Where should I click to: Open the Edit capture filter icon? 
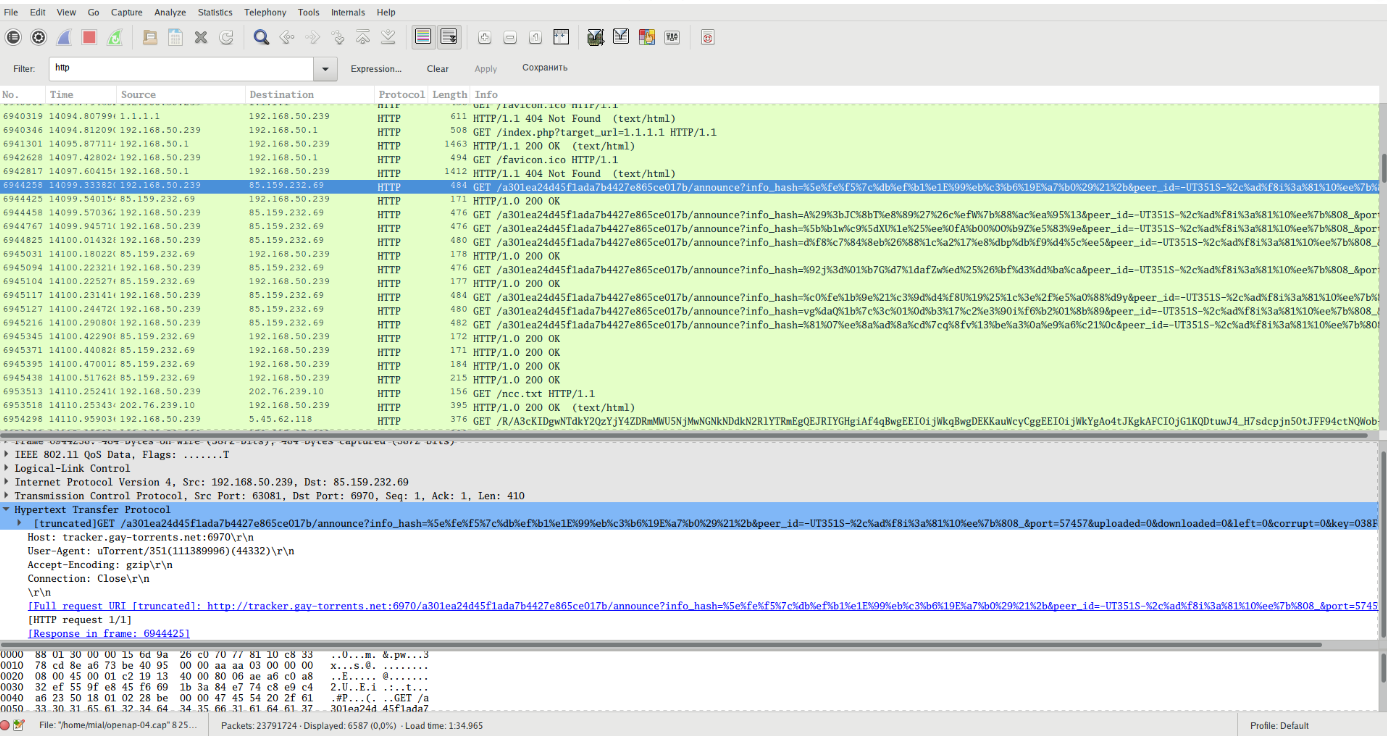[x=595, y=37]
